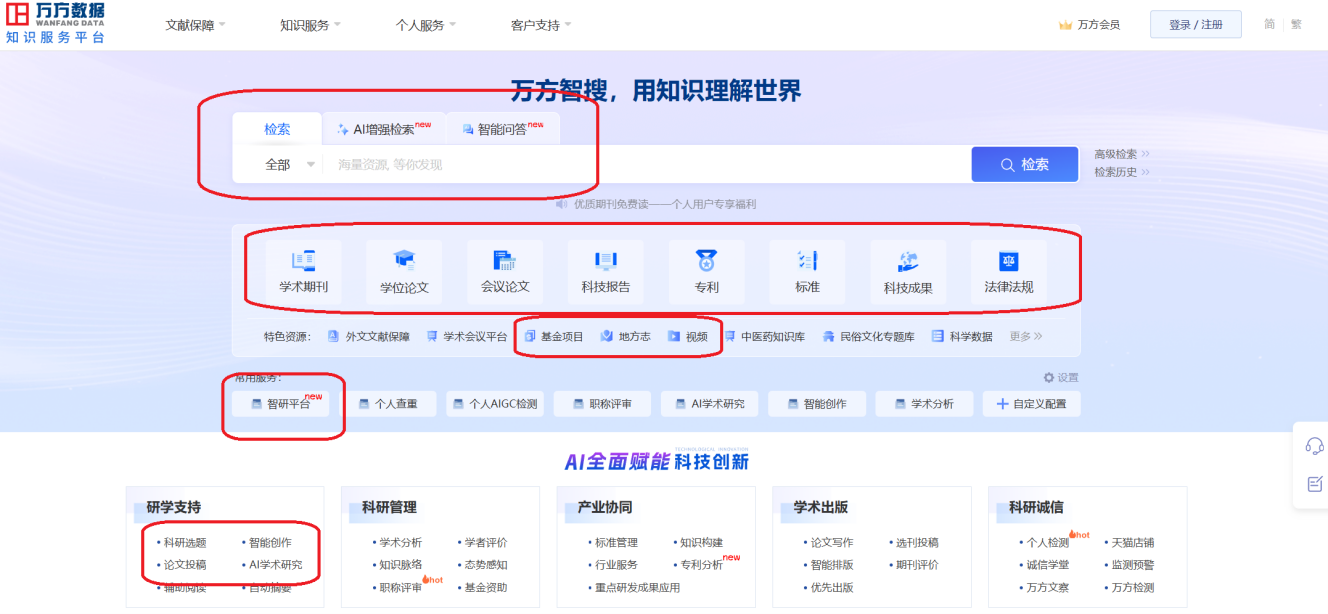
Task: Open 论文投稿 link
Action: point(185,565)
